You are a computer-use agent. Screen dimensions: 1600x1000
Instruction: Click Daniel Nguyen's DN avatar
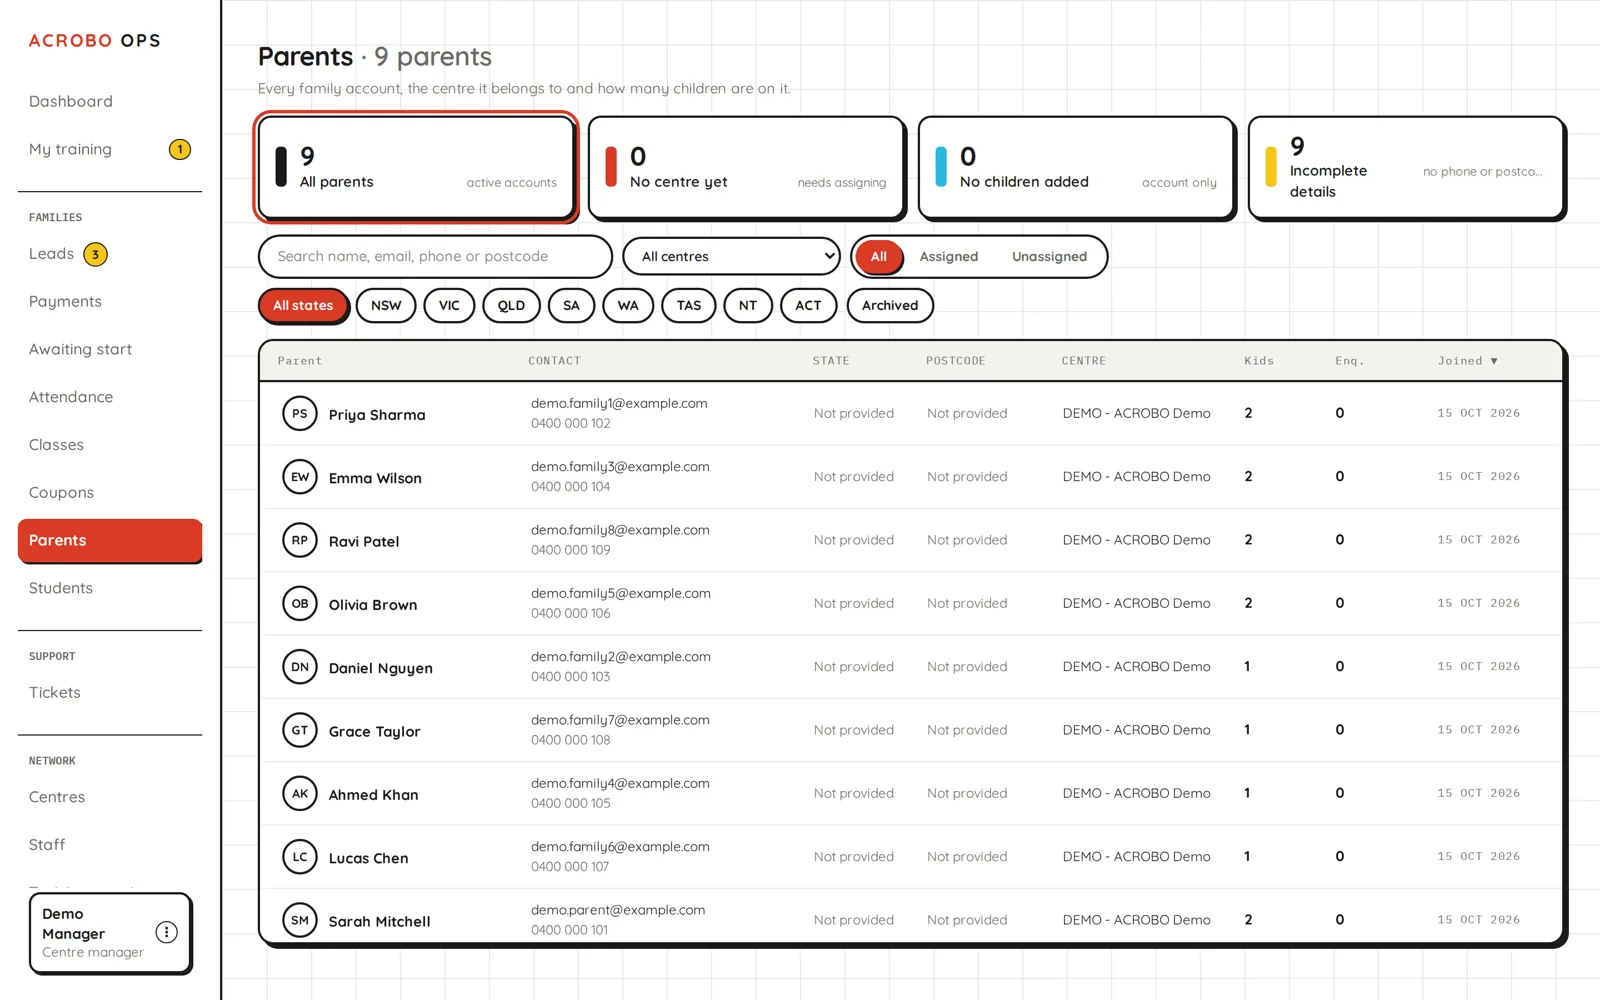(300, 667)
